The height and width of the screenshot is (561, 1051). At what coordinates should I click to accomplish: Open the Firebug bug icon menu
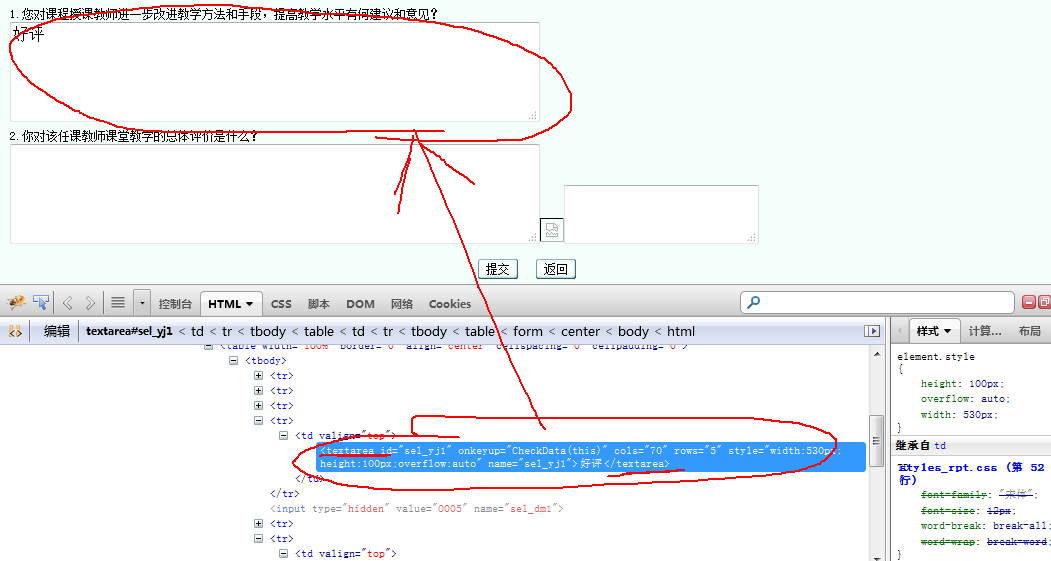(x=16, y=303)
